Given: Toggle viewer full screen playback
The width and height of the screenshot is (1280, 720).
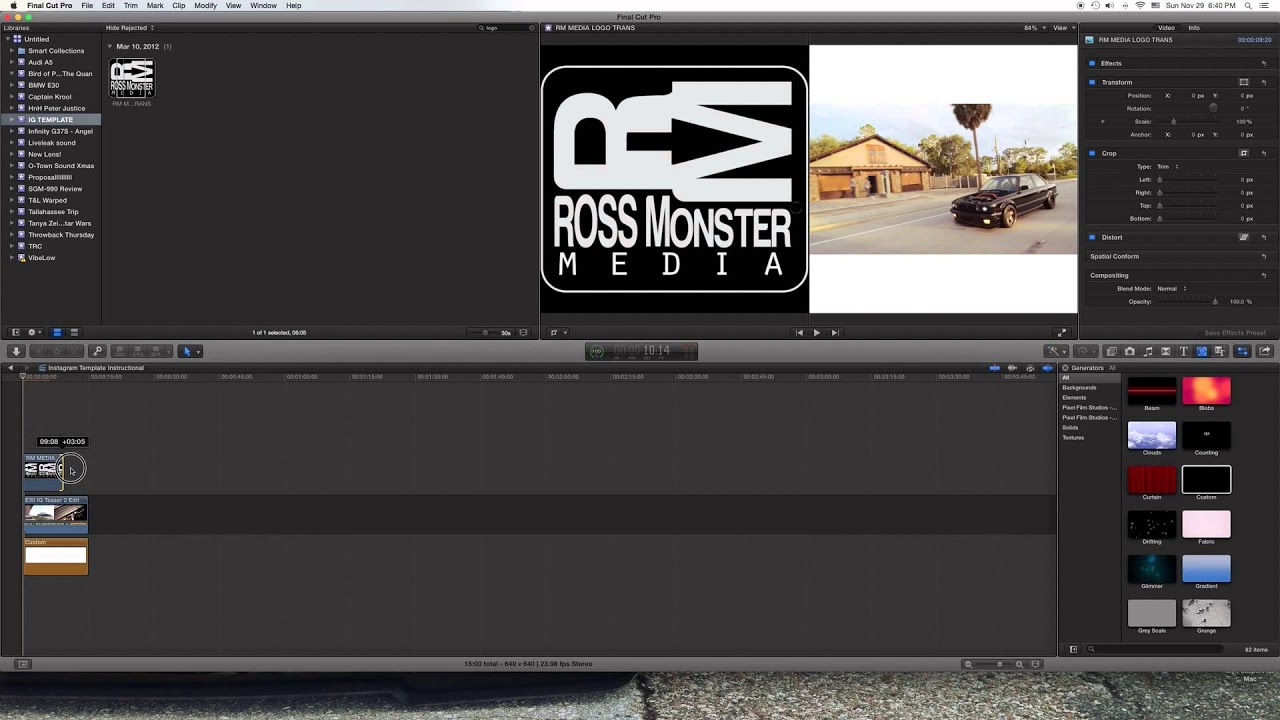Looking at the screenshot, I should pyautogui.click(x=1062, y=333).
